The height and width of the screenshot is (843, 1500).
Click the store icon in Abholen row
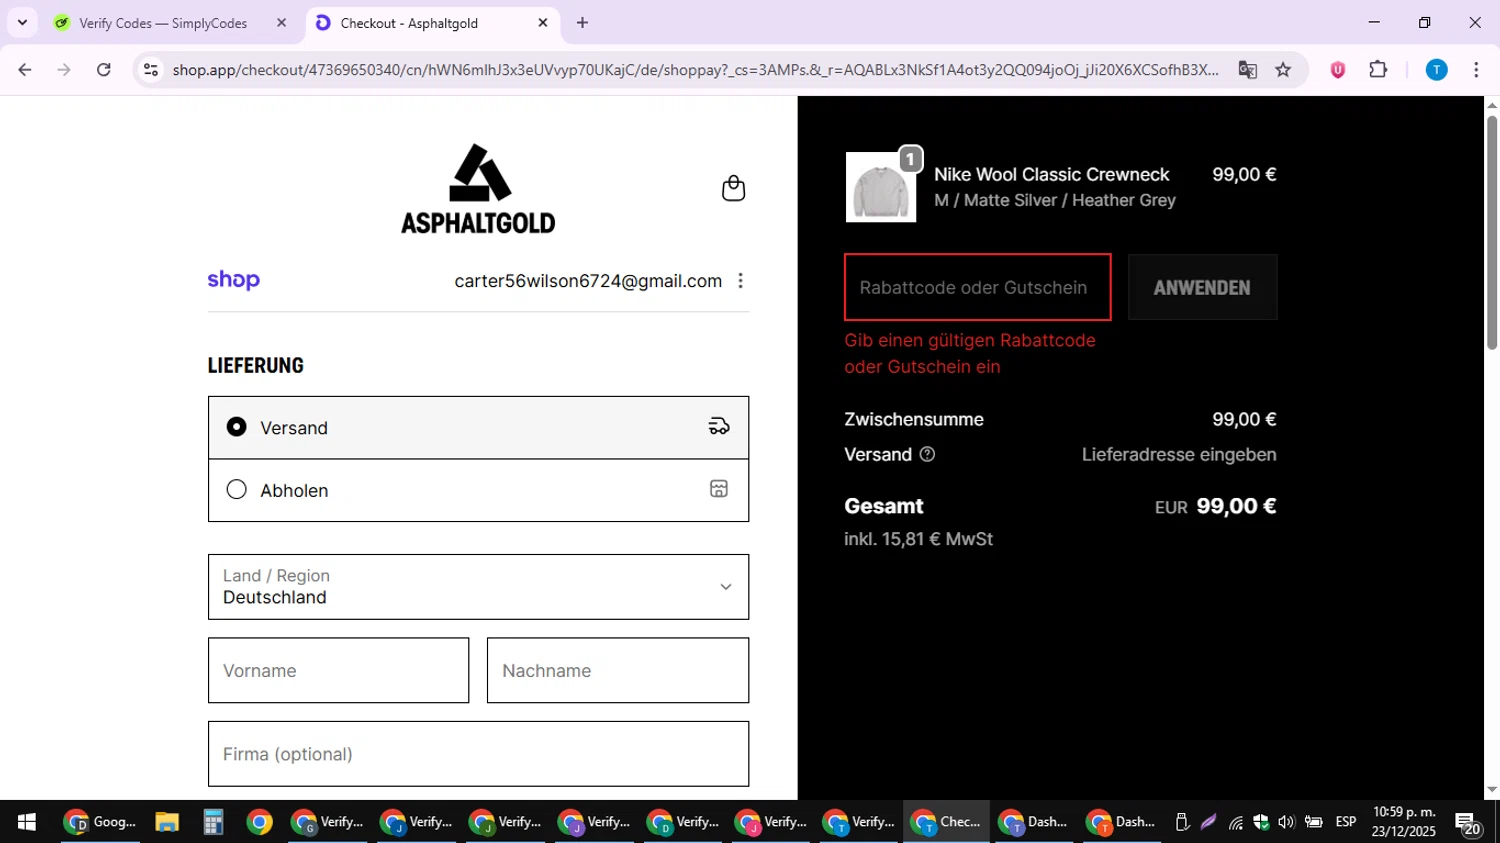tap(719, 489)
